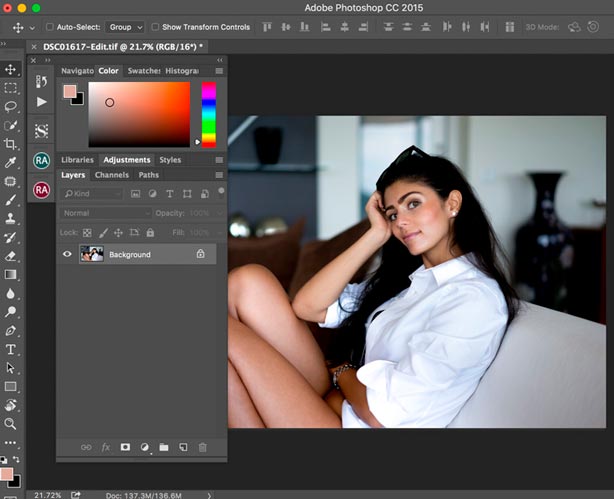Check Show Transform Controls
Image resolution: width=614 pixels, height=499 pixels.
(x=154, y=27)
